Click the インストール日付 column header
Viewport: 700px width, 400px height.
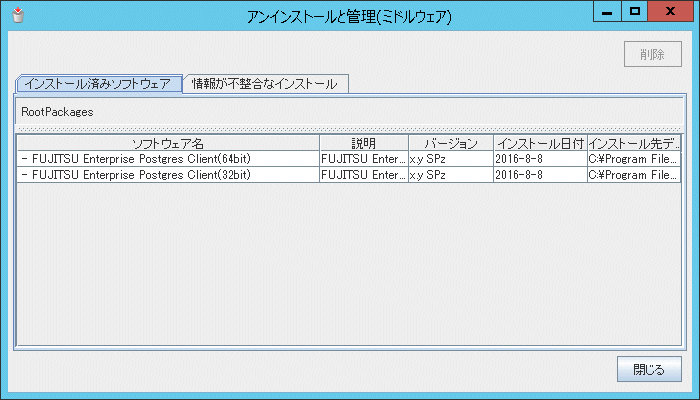pyautogui.click(x=541, y=143)
